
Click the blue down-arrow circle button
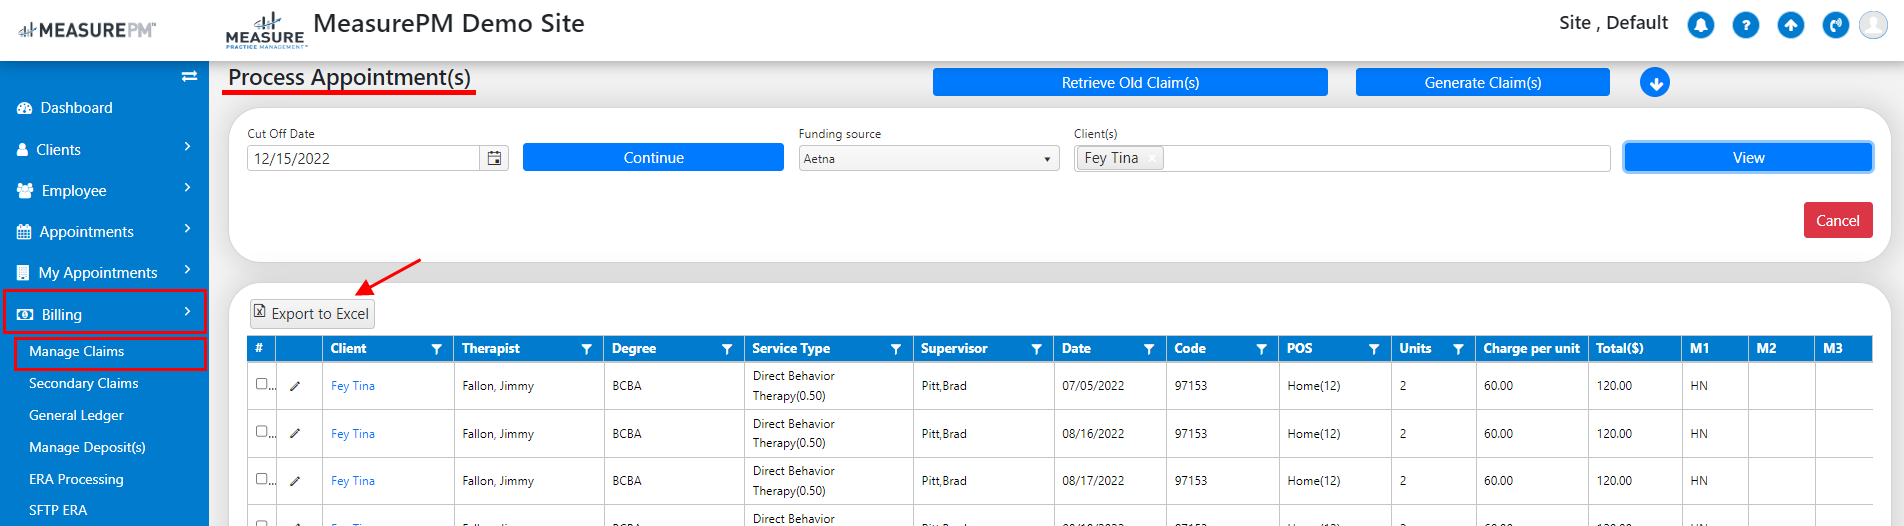click(x=1655, y=83)
